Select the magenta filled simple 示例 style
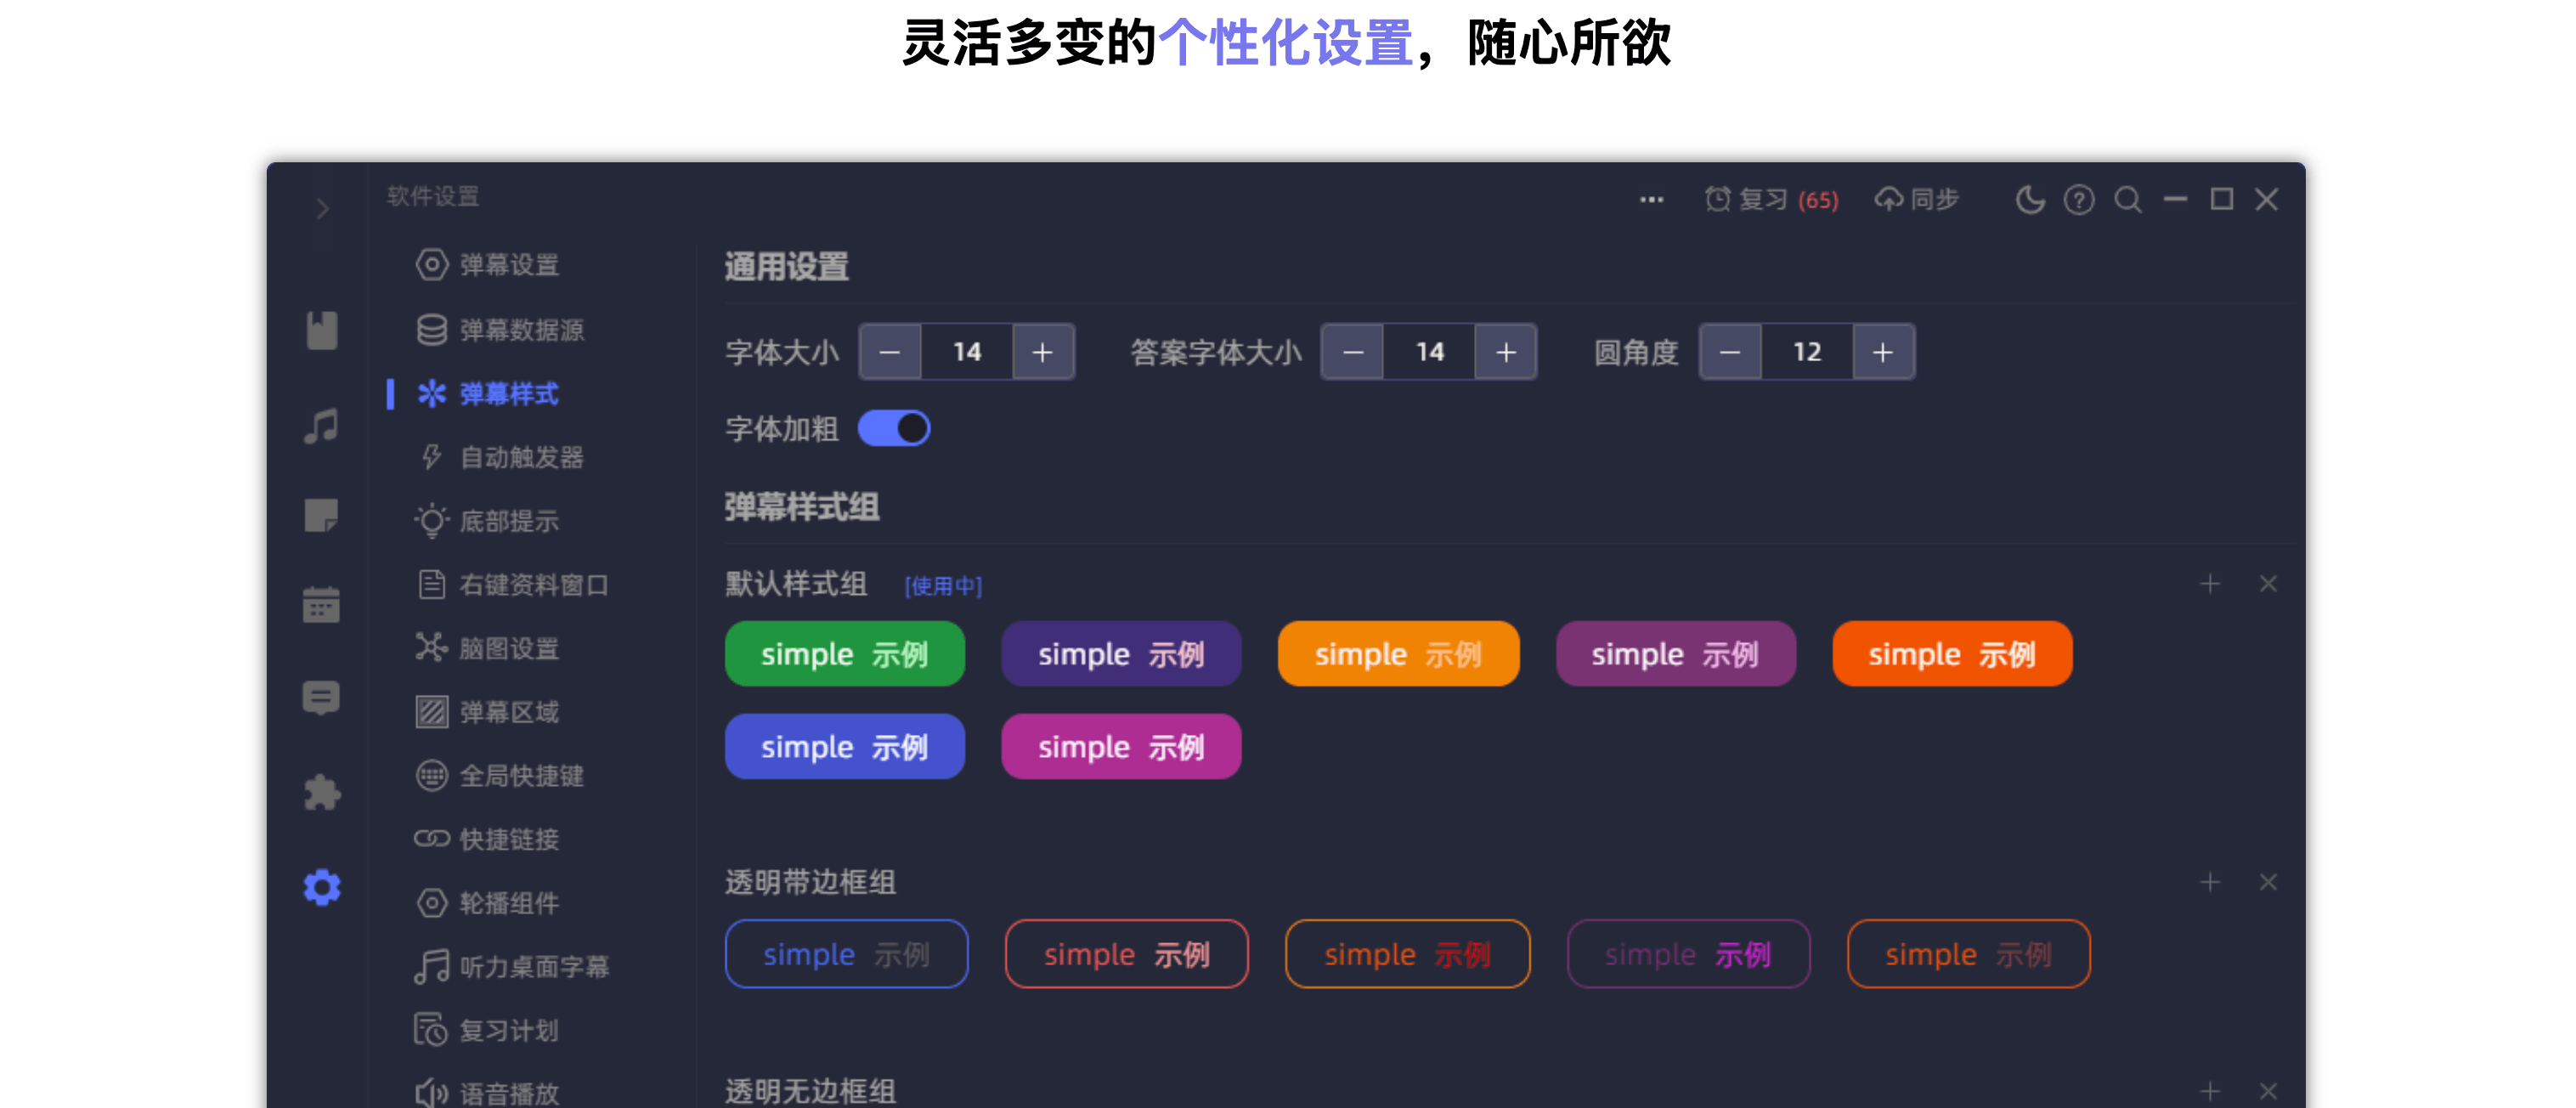The width and height of the screenshot is (2576, 1108). pyautogui.click(x=1122, y=747)
